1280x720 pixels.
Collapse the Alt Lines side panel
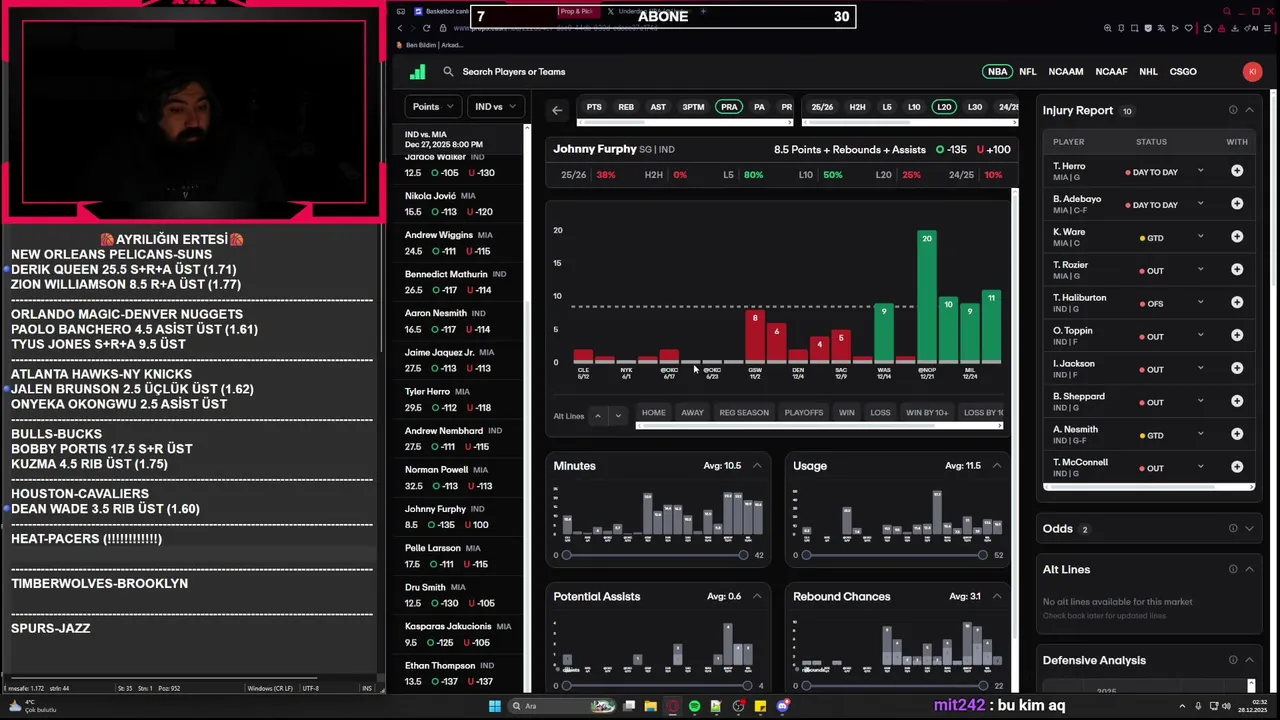click(x=1249, y=569)
